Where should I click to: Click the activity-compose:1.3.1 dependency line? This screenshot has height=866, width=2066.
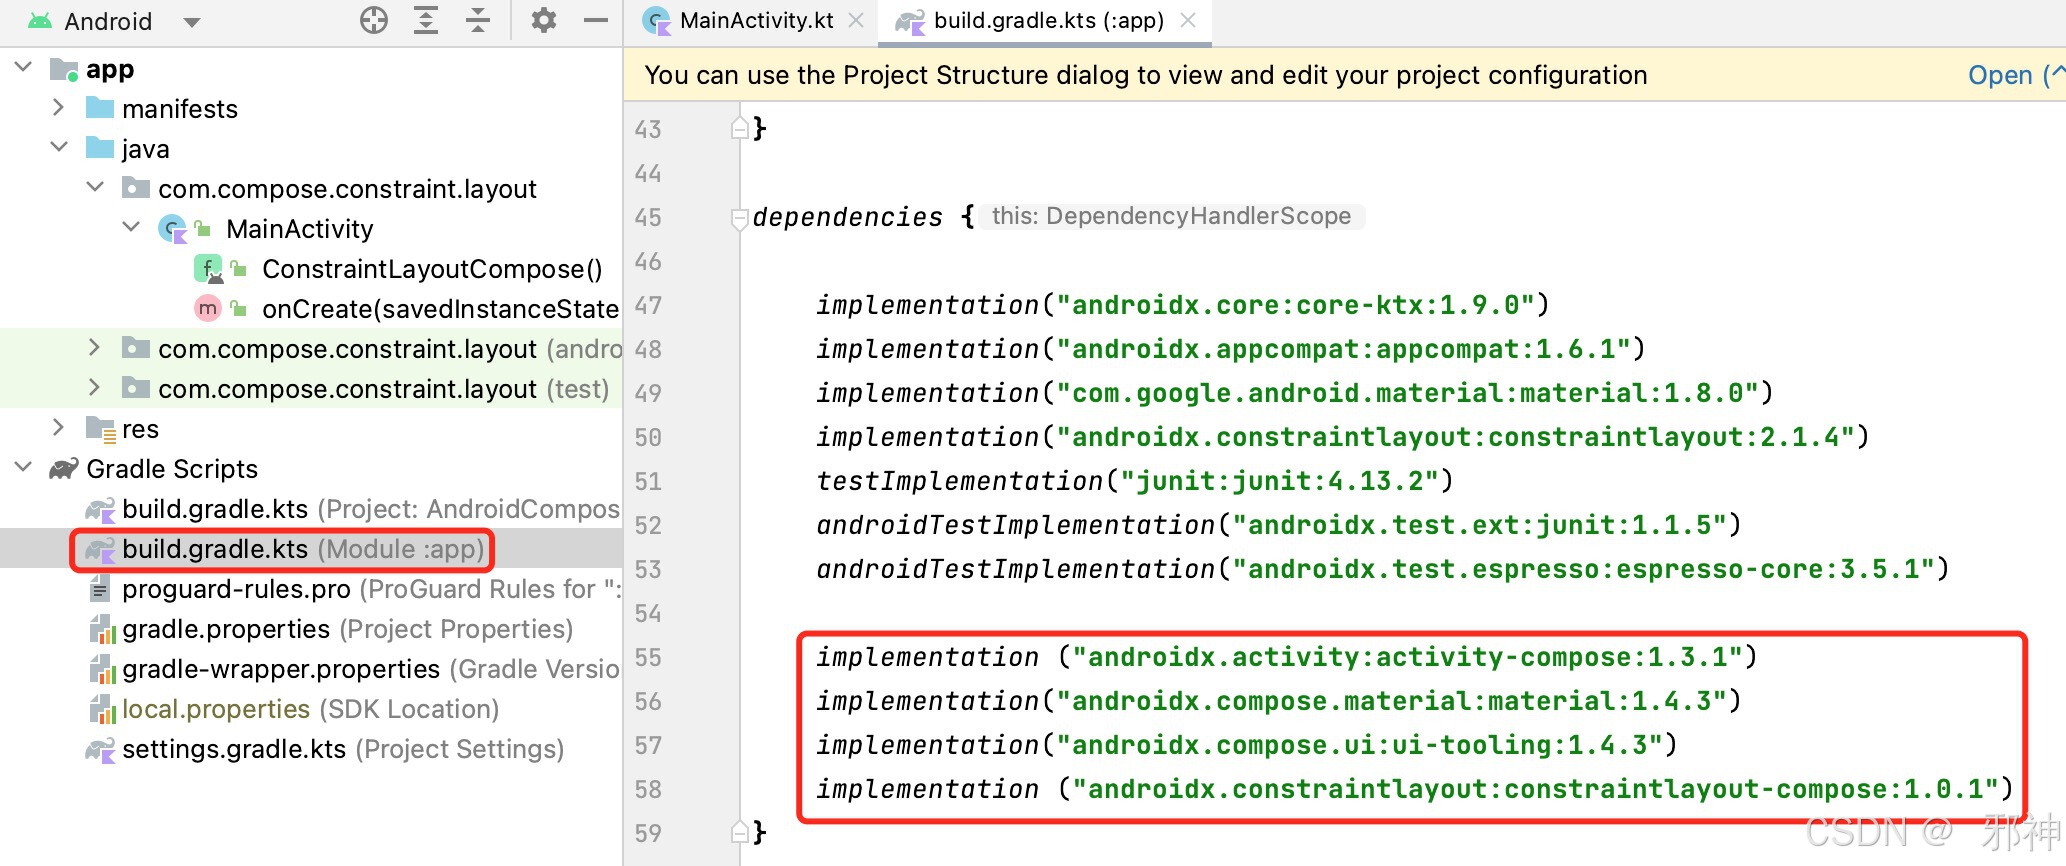1287,657
